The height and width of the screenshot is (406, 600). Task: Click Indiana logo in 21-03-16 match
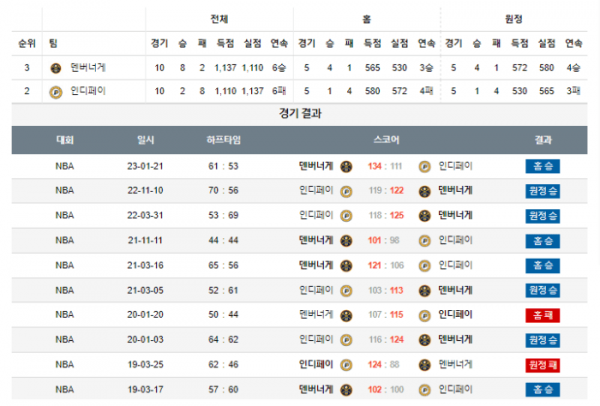click(x=424, y=266)
